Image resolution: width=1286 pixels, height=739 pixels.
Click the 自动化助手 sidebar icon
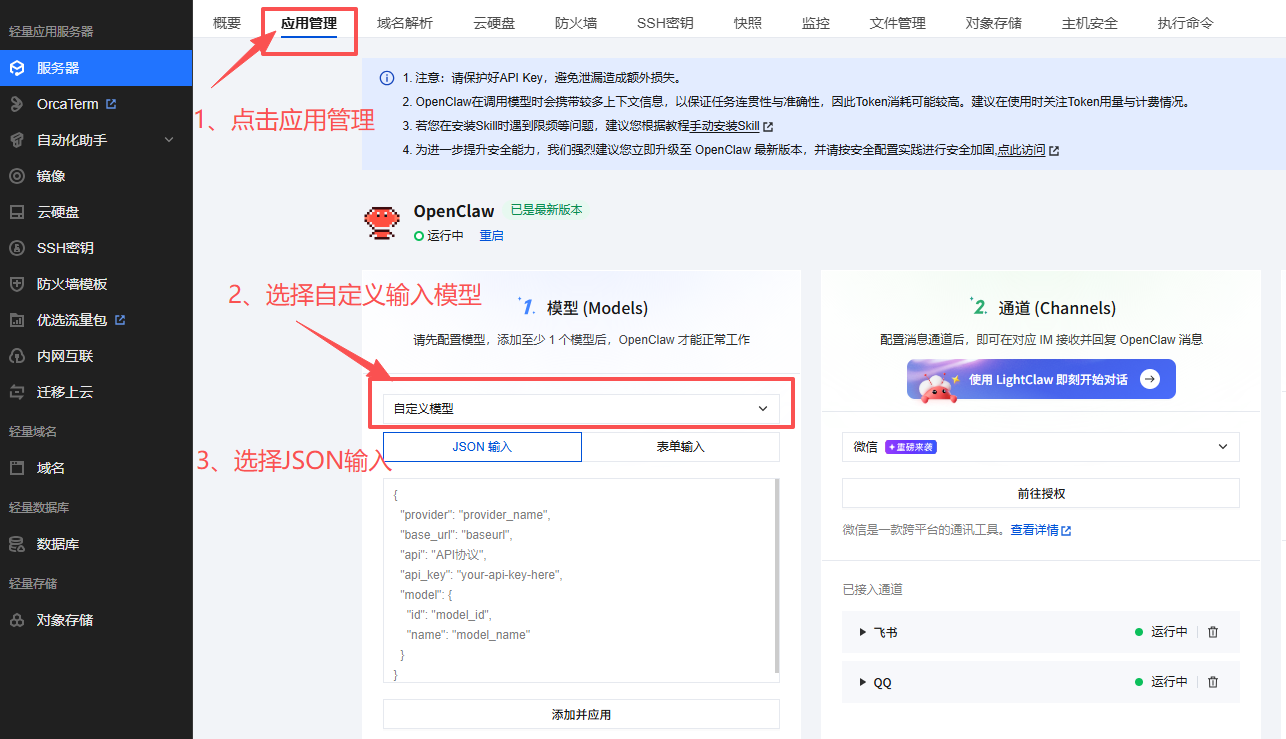[x=16, y=140]
